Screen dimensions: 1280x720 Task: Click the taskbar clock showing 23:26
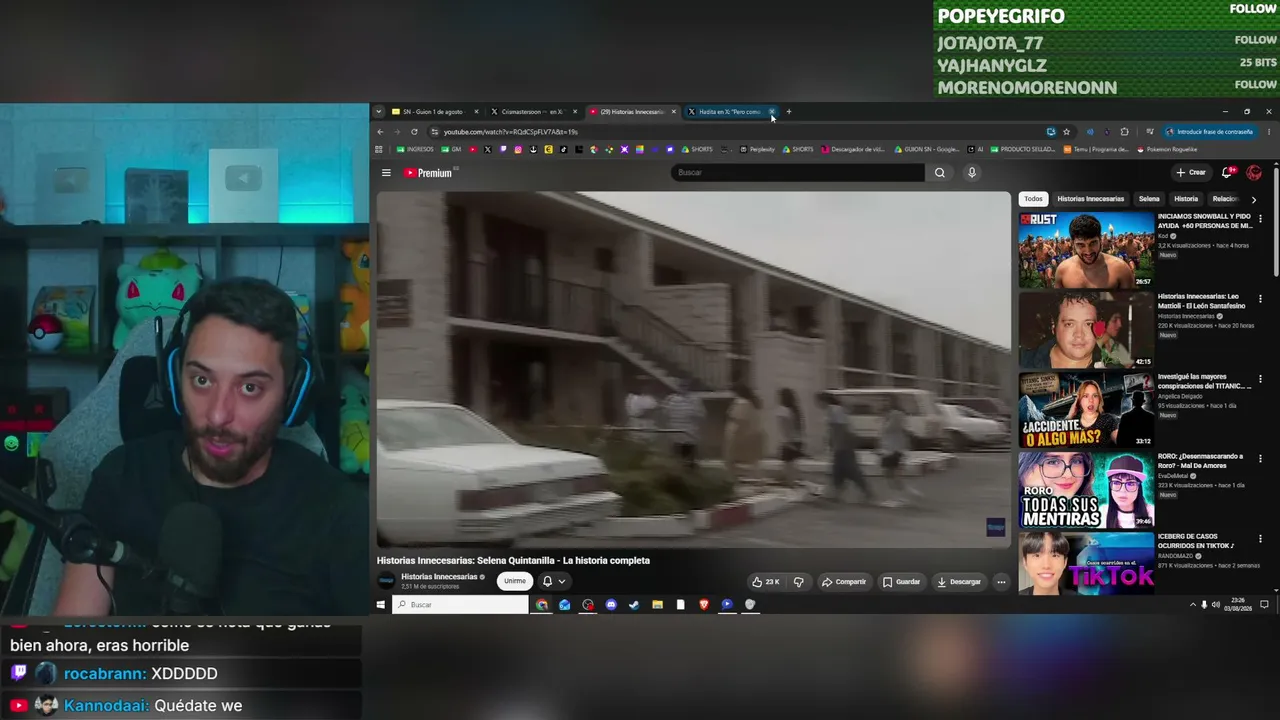[x=1239, y=605]
